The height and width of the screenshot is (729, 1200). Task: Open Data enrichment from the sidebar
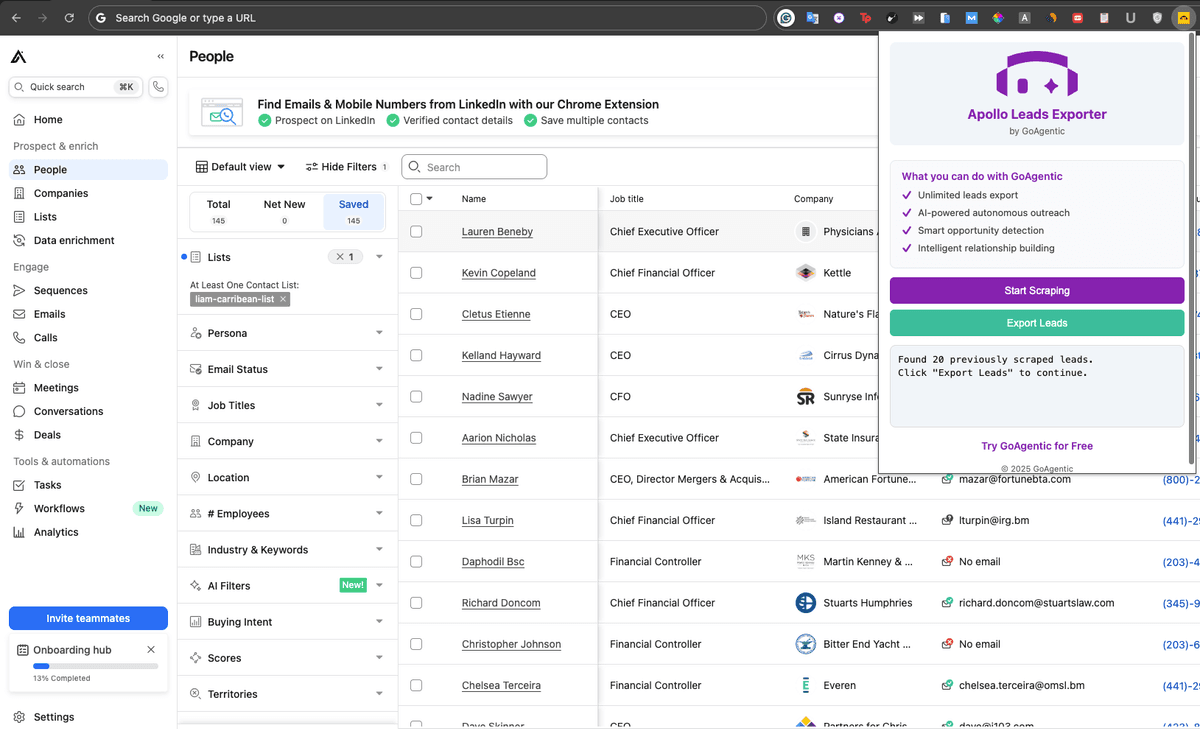click(x=74, y=240)
